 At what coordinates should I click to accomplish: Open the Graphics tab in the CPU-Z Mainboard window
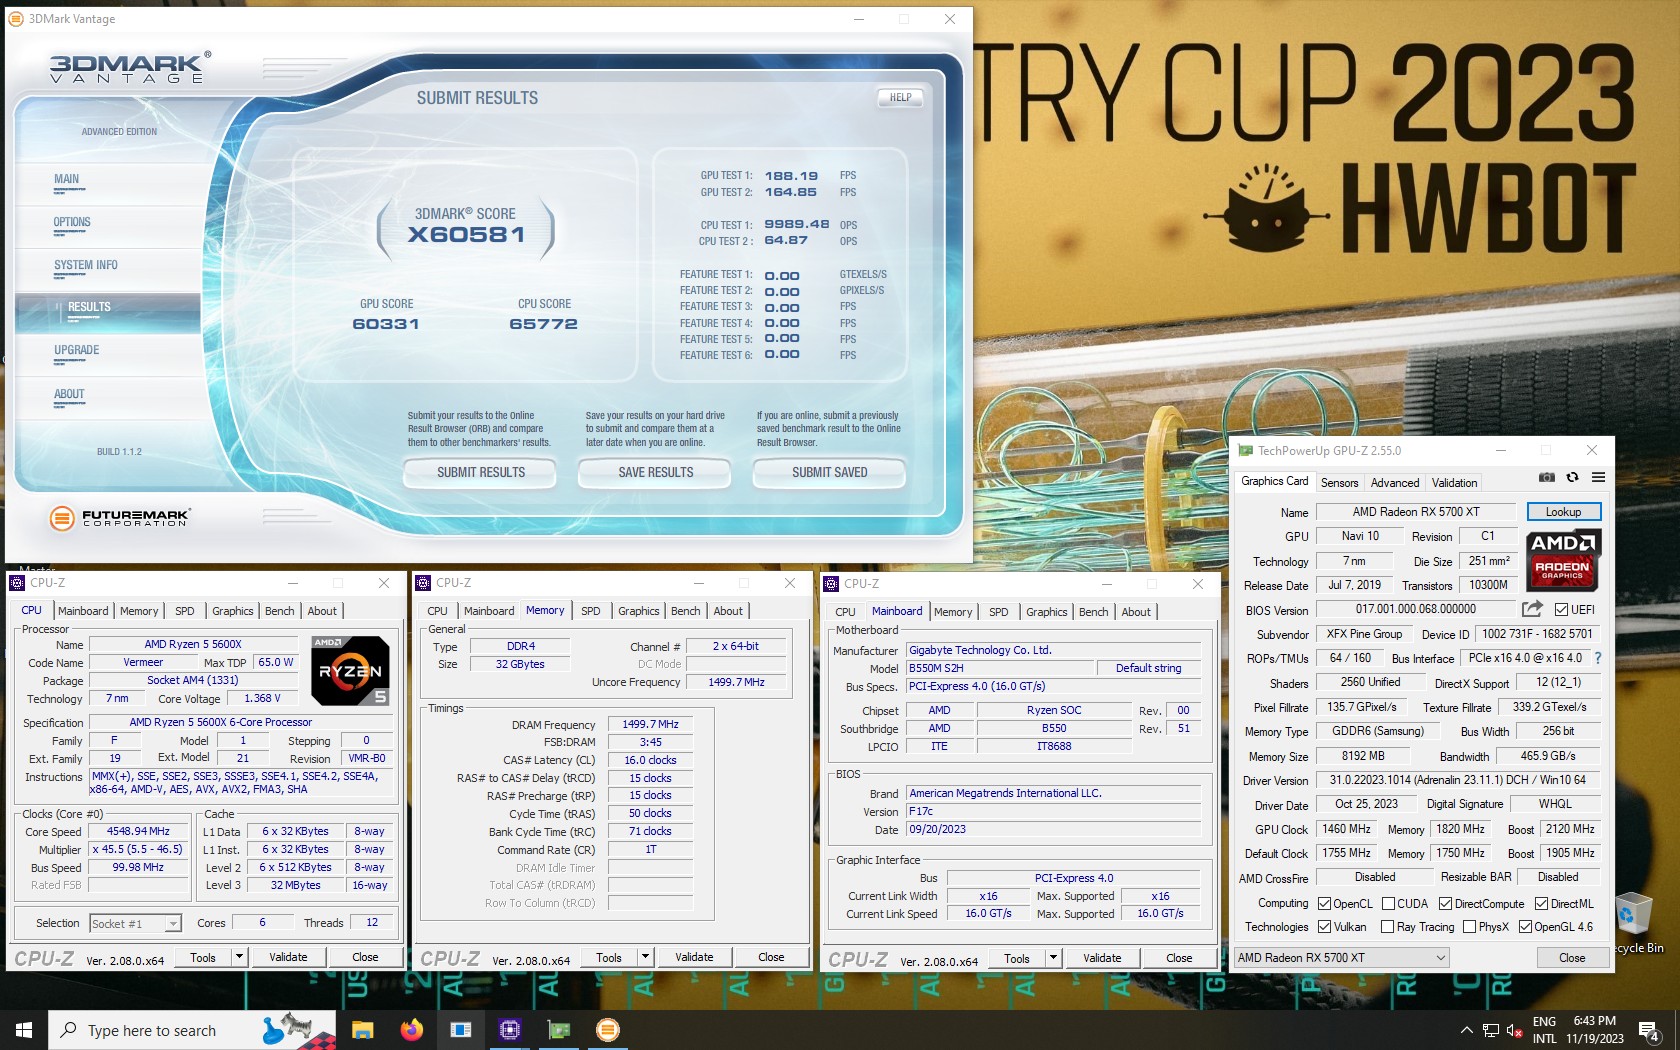tap(1046, 611)
